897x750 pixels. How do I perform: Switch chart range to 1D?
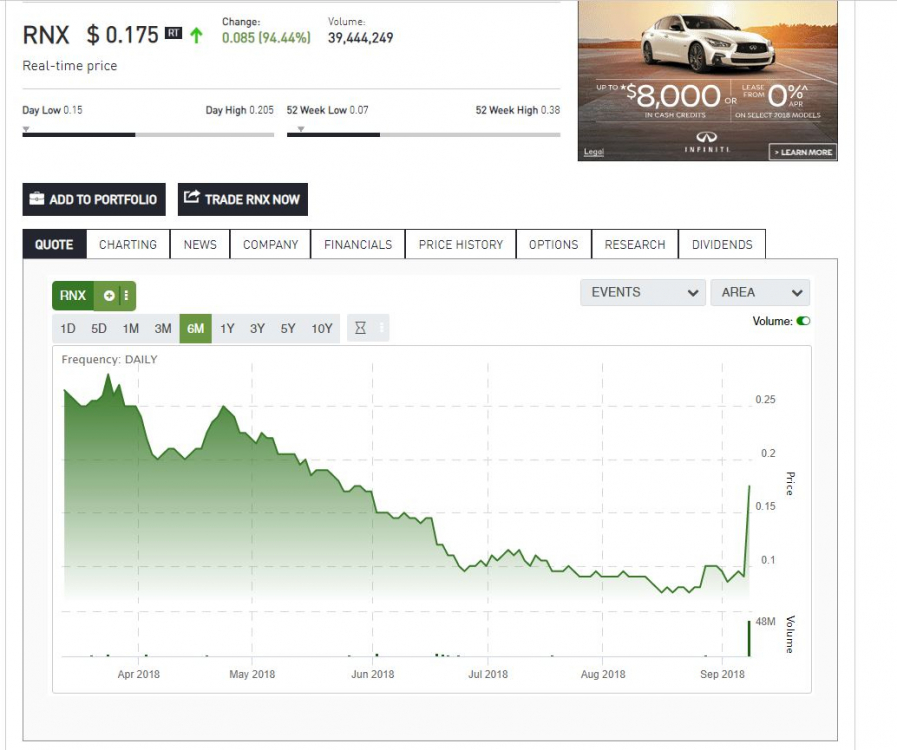click(68, 328)
